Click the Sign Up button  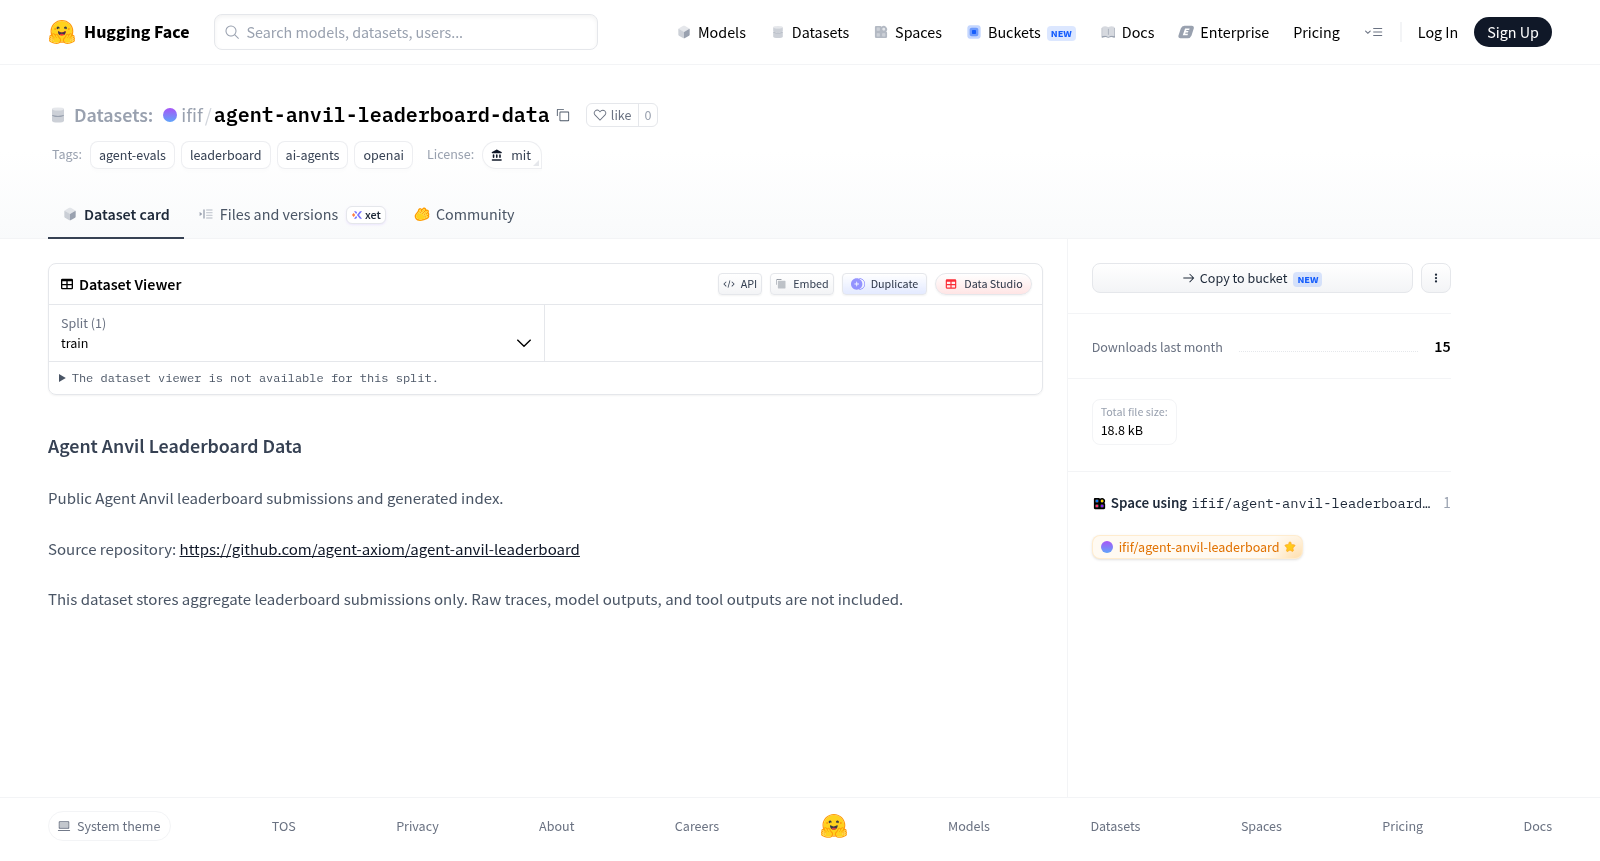coord(1512,32)
